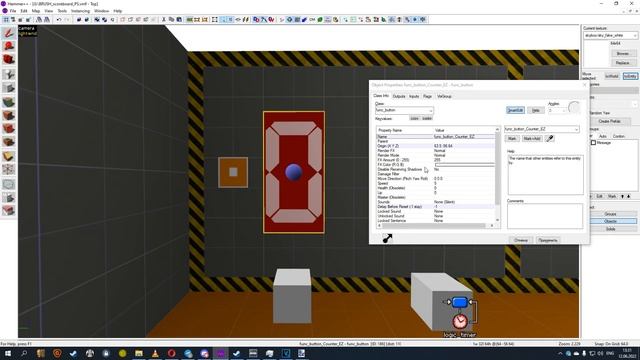
Task: Select the Sounds property row
Action: coord(436,202)
